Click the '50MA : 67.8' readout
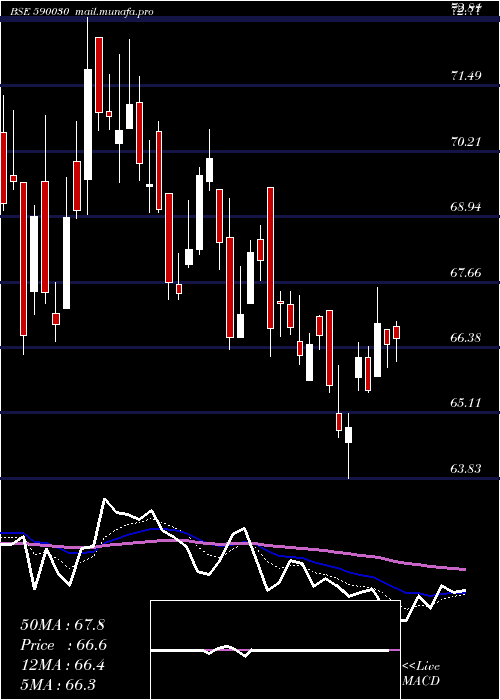The image size is (500, 700). (x=62, y=625)
